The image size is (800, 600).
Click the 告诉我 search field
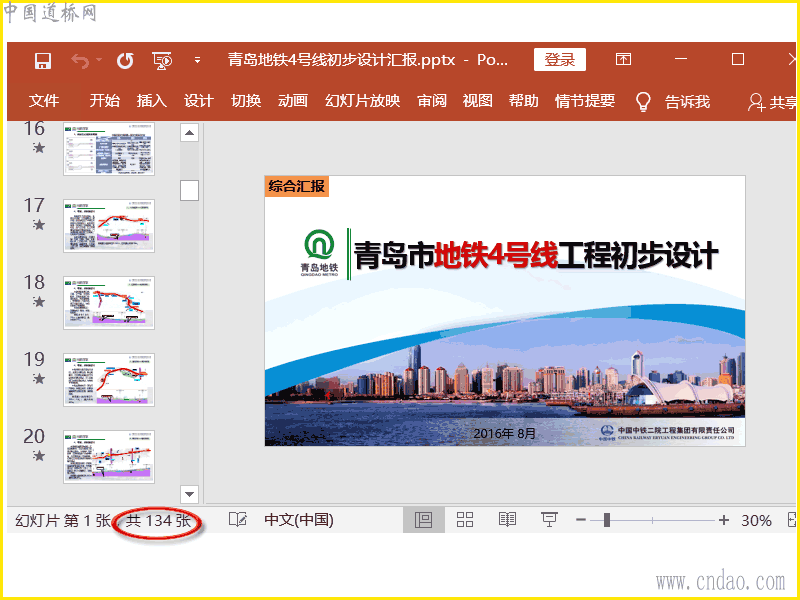687,102
